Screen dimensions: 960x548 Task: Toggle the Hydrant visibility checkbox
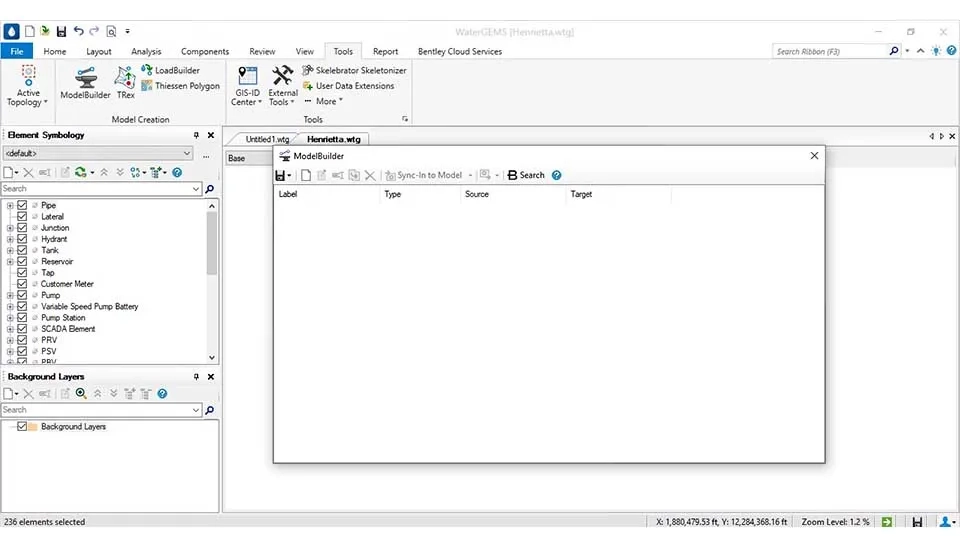click(22, 239)
